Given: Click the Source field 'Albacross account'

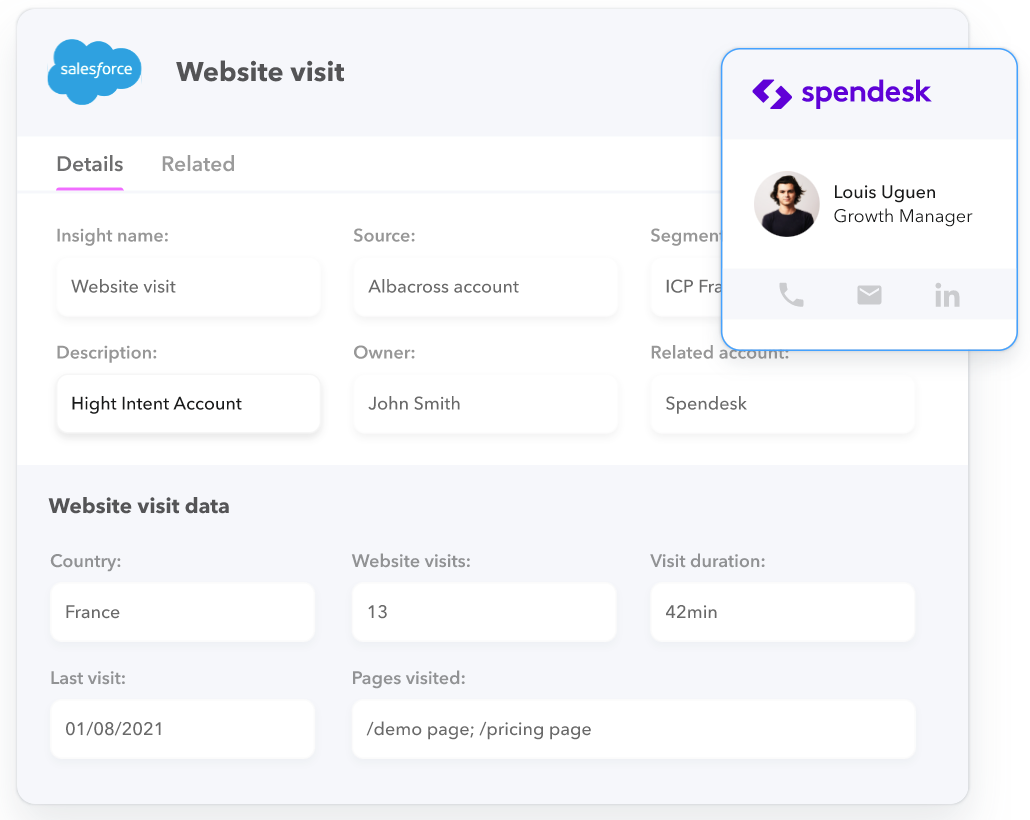Looking at the screenshot, I should click(x=485, y=286).
